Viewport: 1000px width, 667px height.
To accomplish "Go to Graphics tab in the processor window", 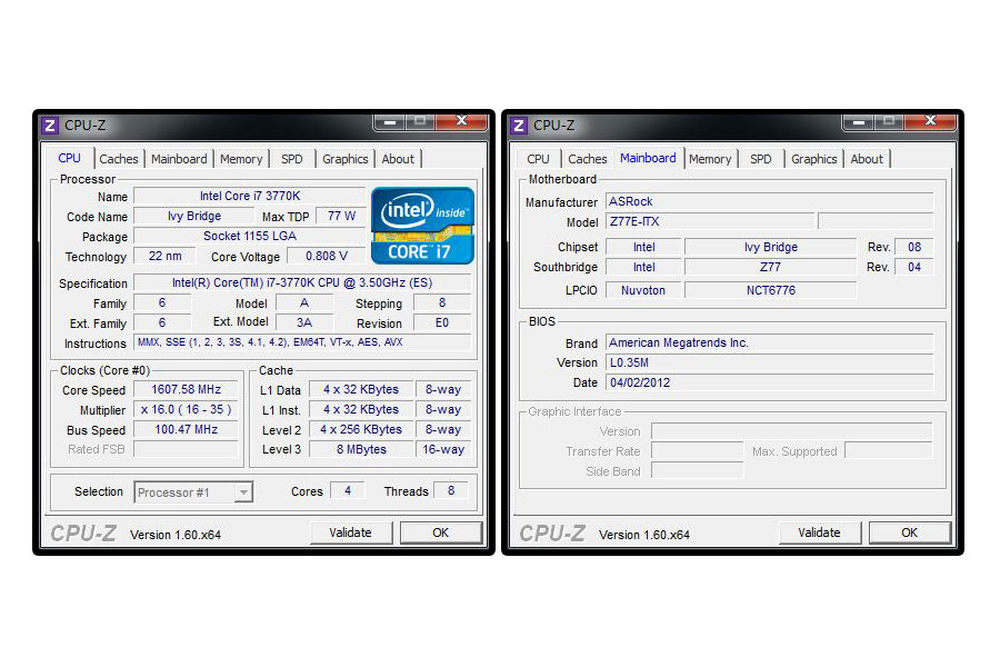I will [345, 159].
